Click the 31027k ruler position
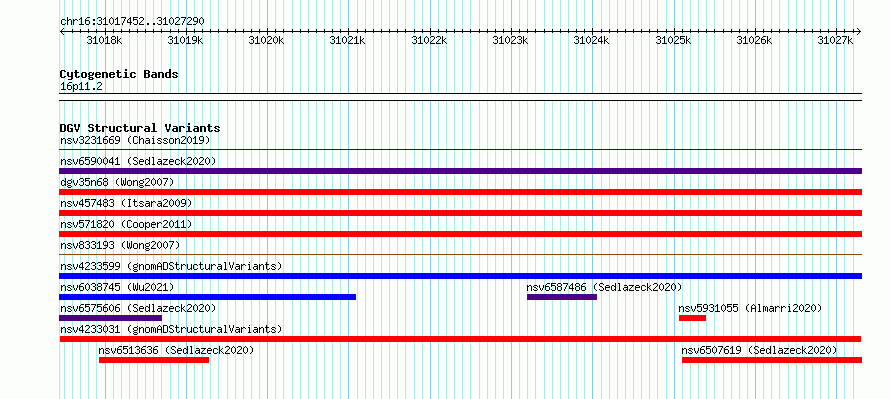 [836, 40]
